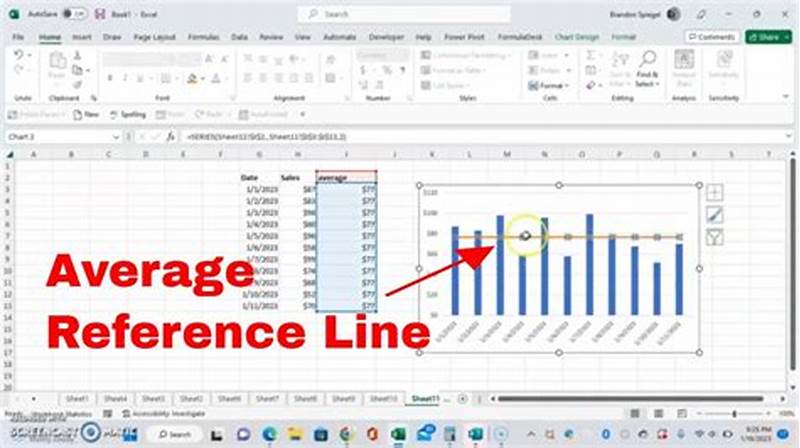The height and width of the screenshot is (448, 800).
Task: Click the Insert Function fx icon
Action: click(x=170, y=137)
